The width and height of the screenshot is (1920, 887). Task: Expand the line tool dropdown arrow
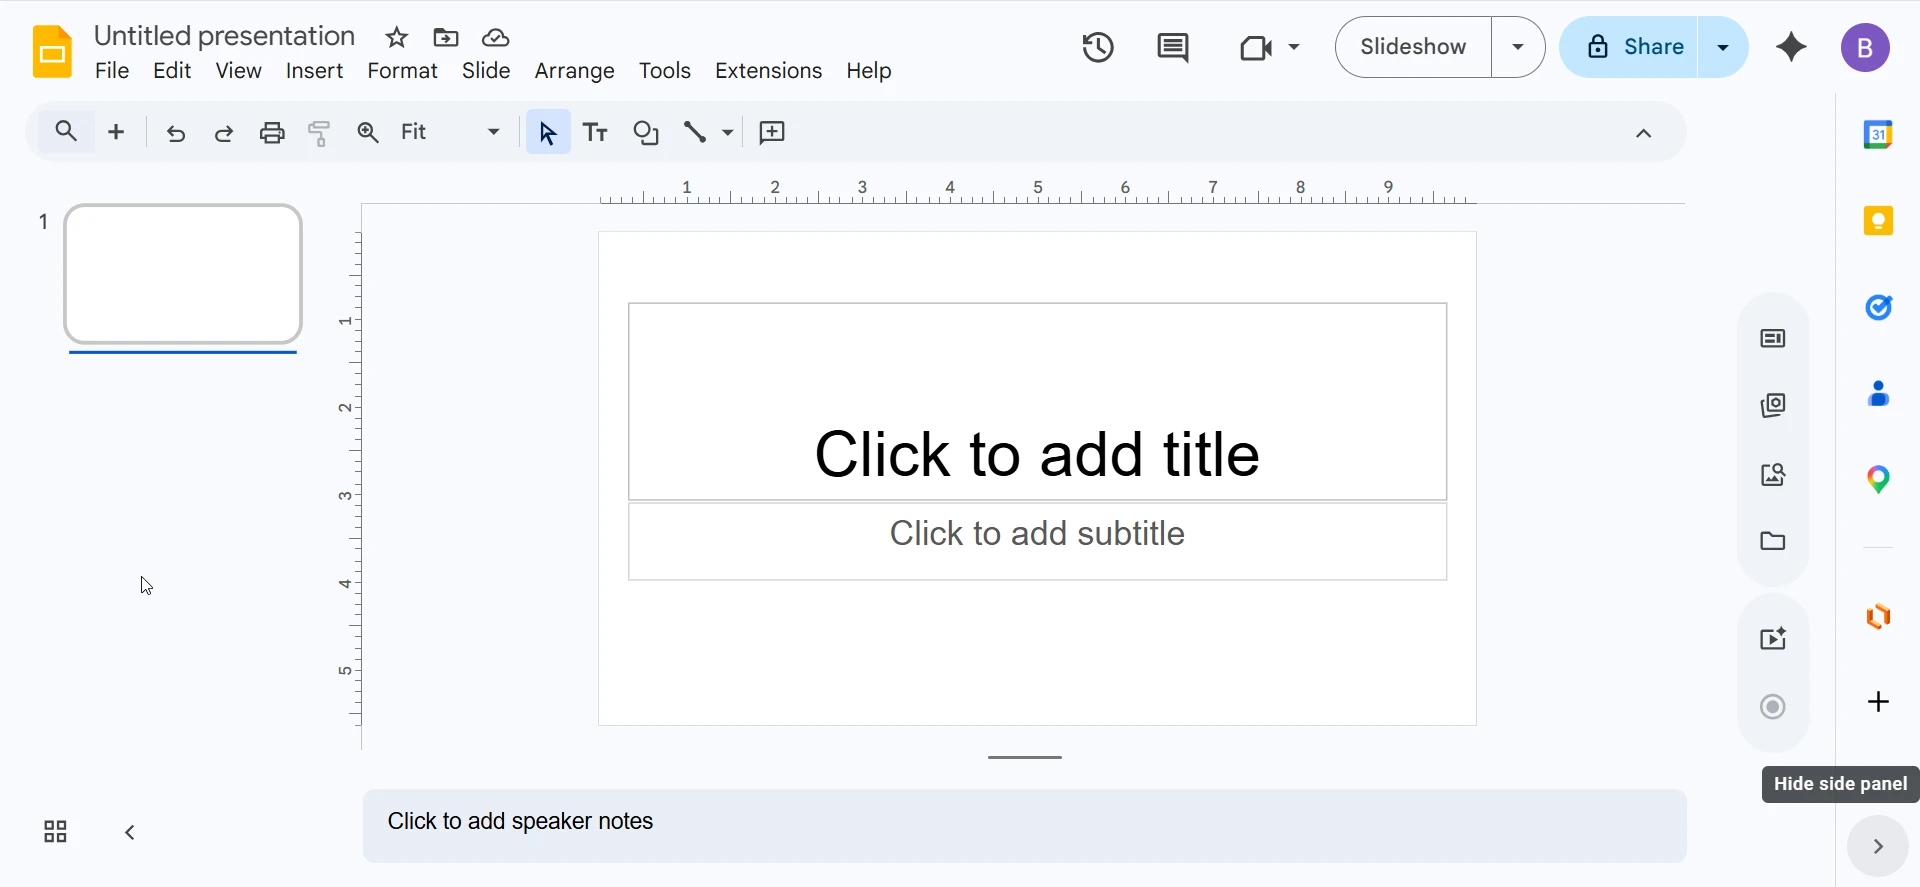tap(728, 132)
